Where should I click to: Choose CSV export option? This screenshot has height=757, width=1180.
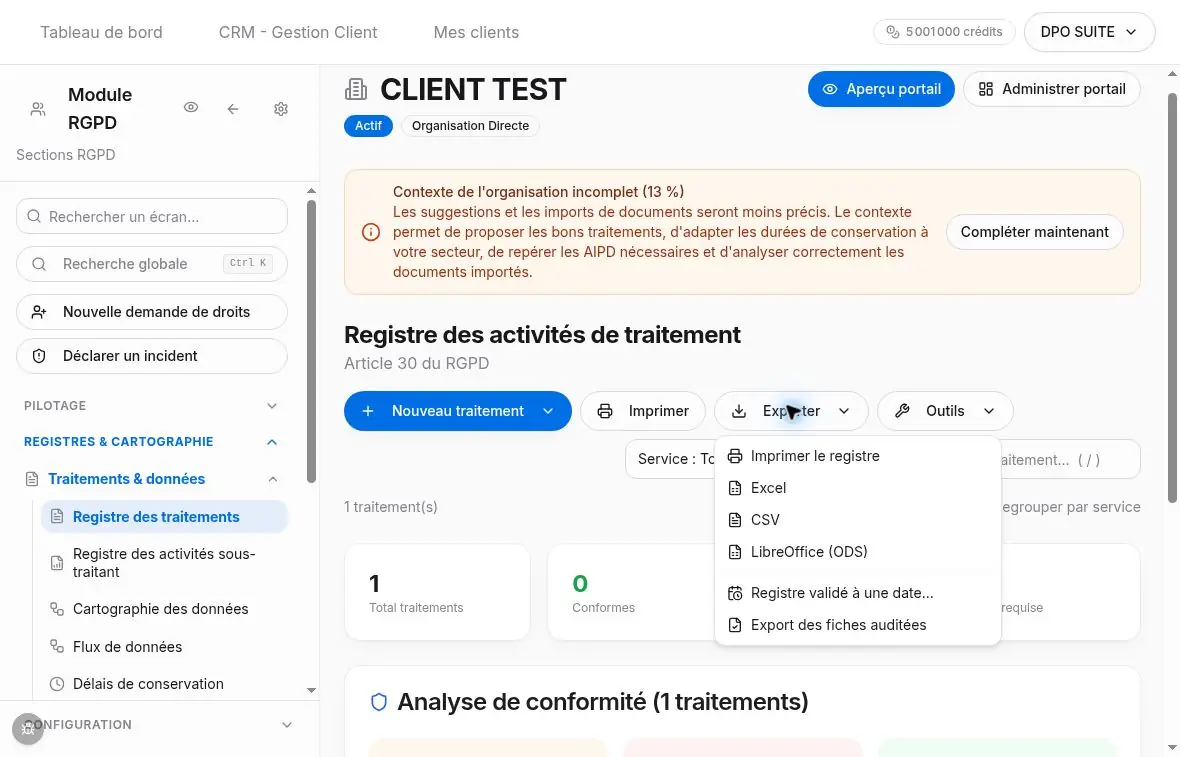857,520
